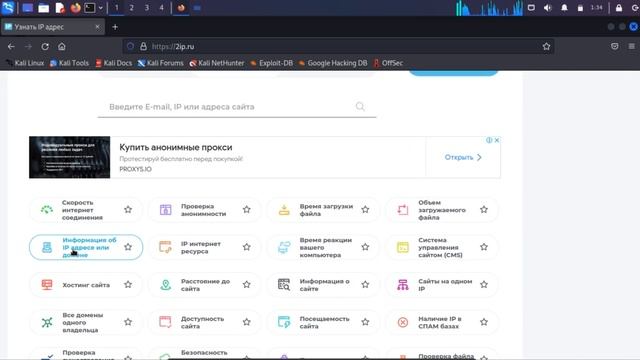Viewport: 640px width, 360px height.
Task: Click the 'Сайты на одном IP' network icon
Action: 403,284
